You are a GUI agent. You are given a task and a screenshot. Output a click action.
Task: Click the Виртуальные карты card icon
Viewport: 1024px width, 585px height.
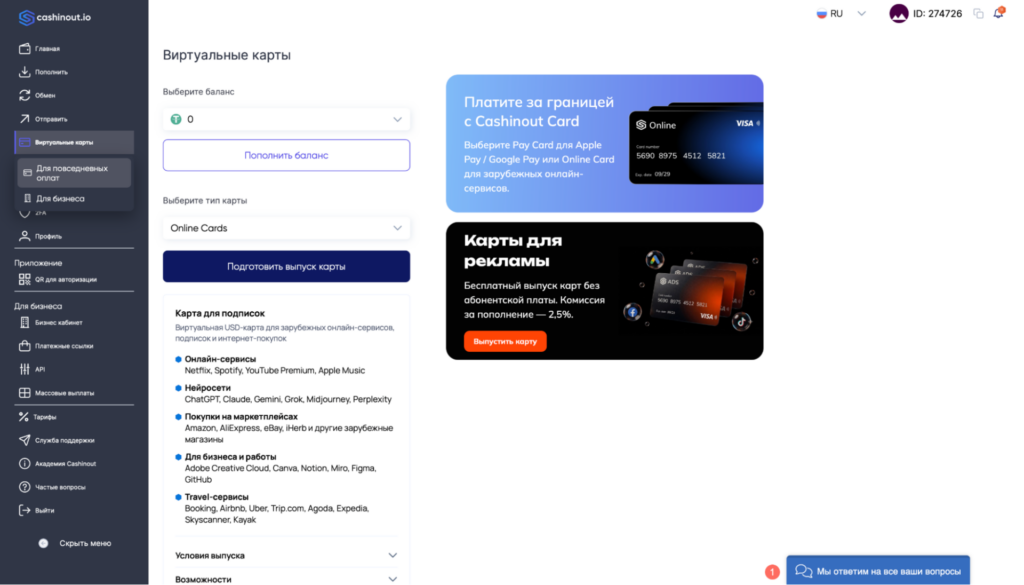[25, 142]
